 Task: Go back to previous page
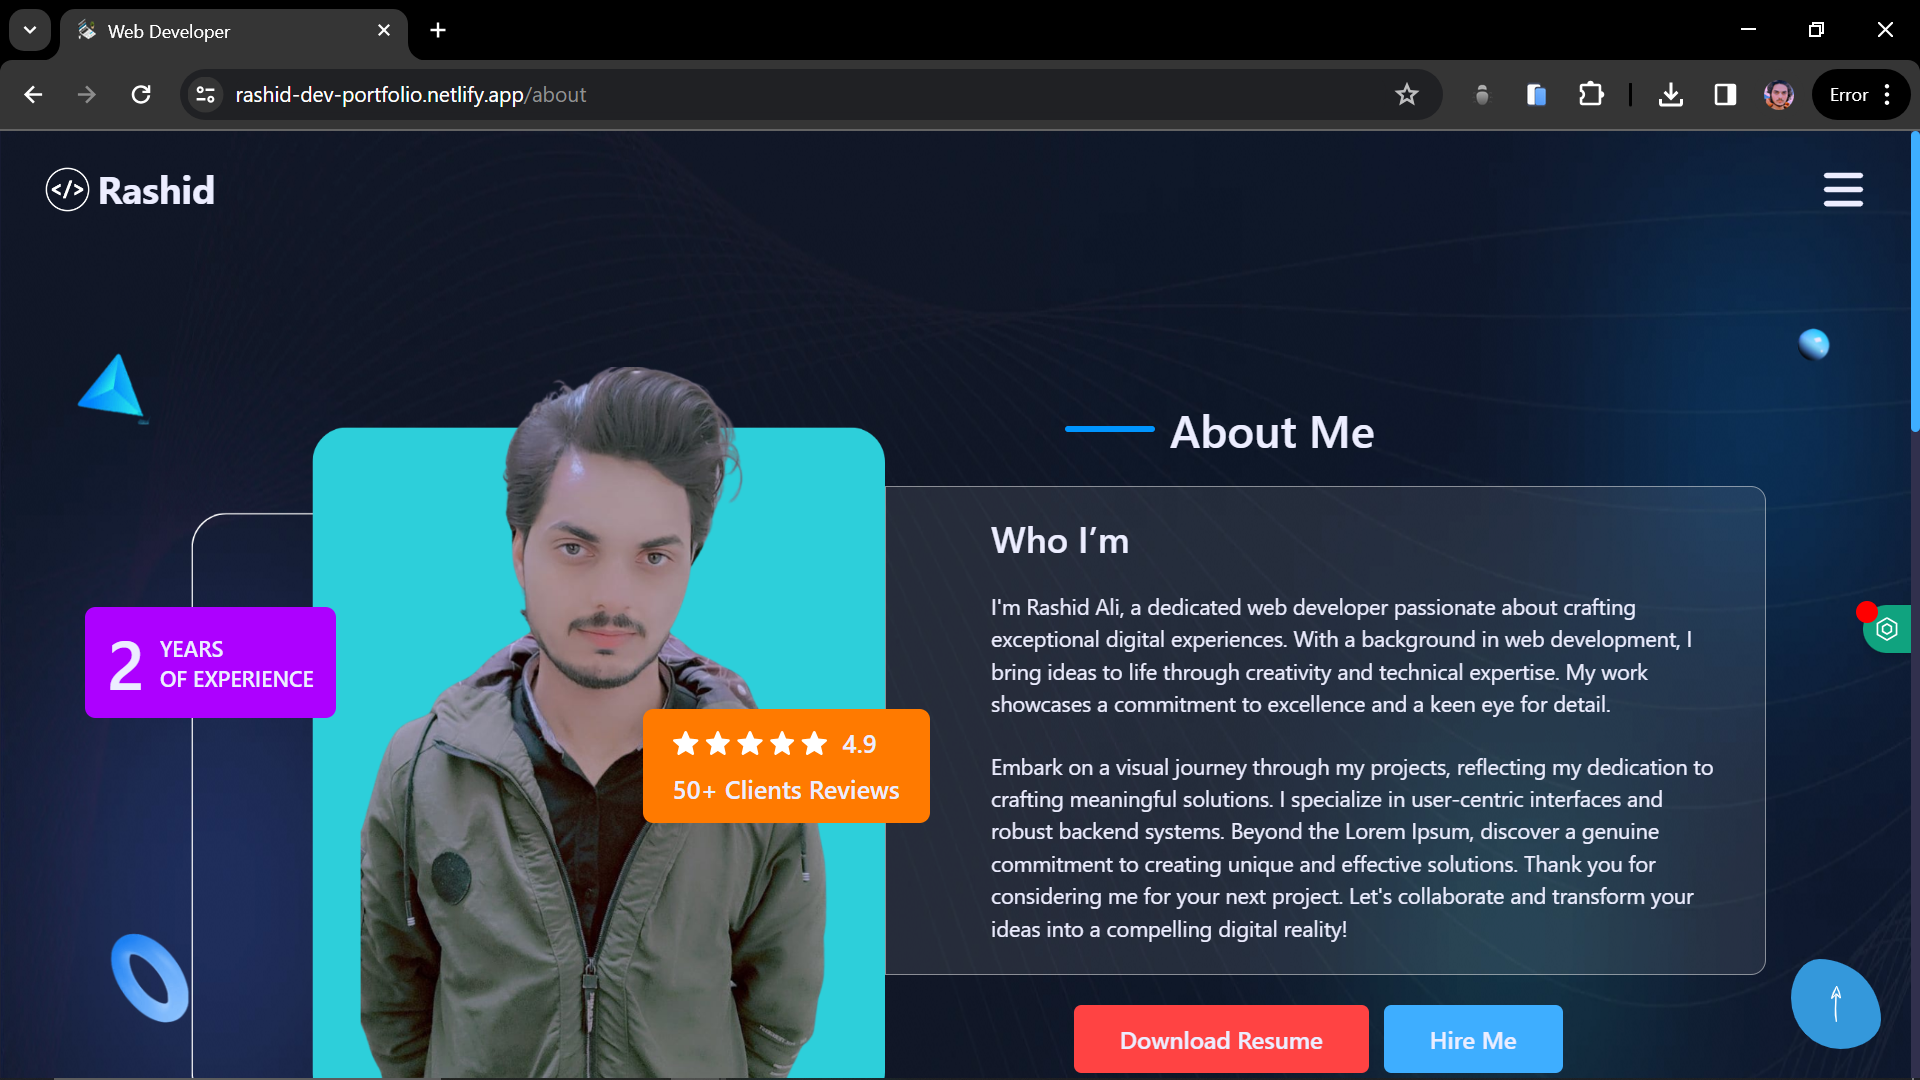point(33,95)
